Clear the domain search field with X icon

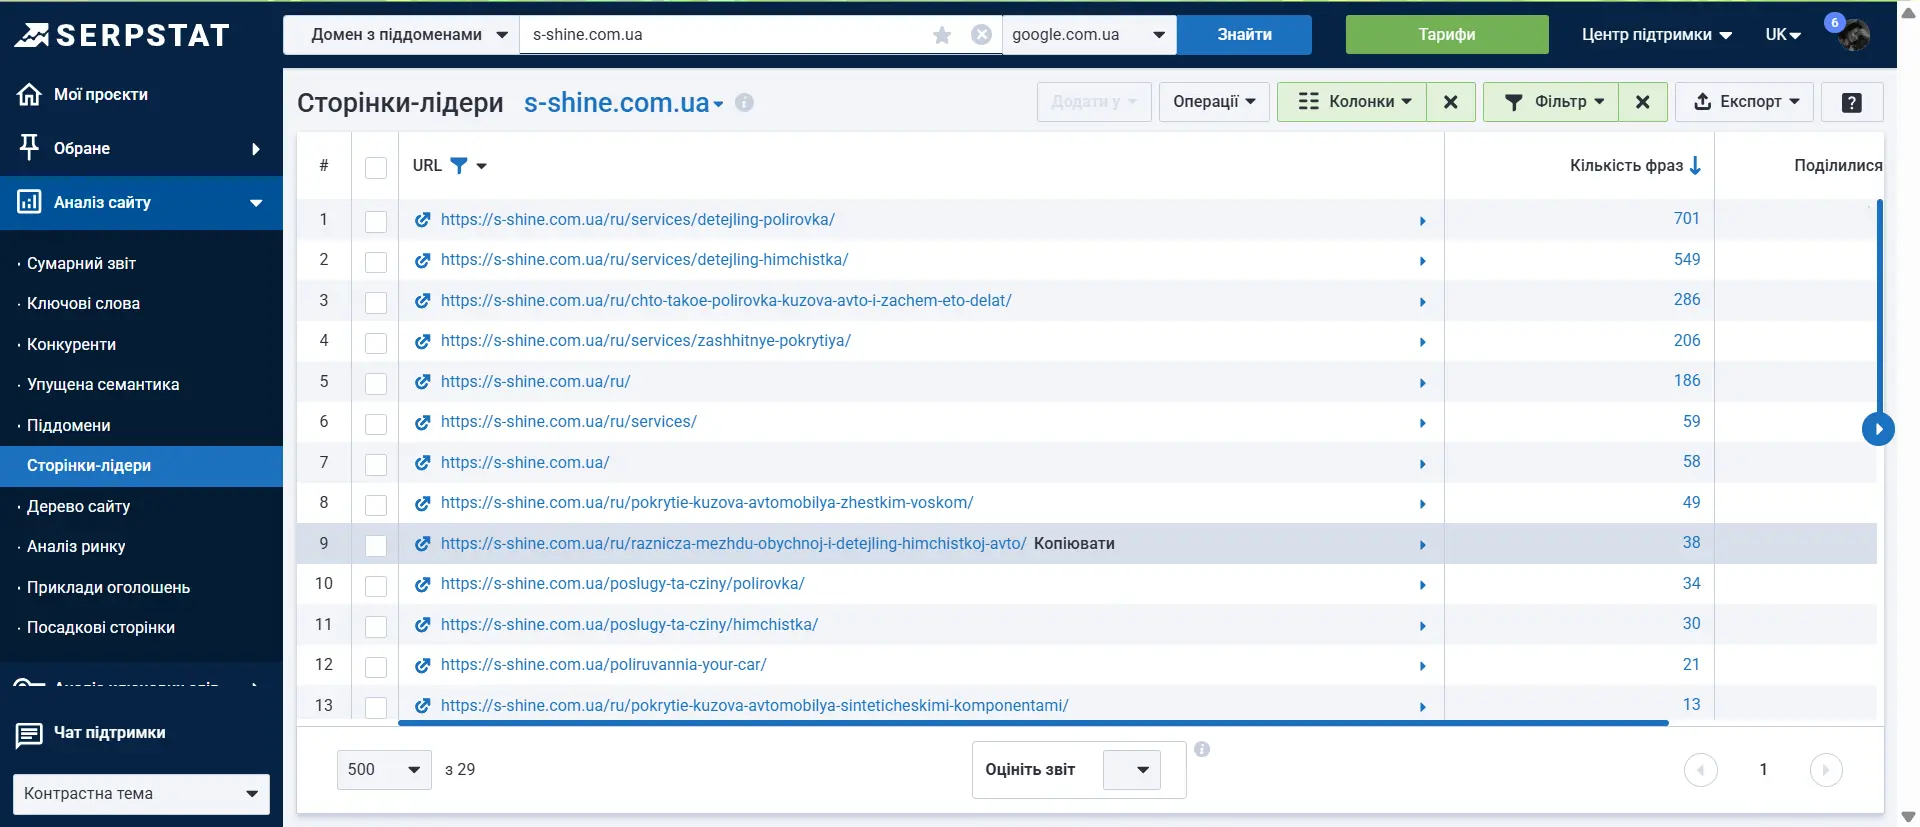[981, 35]
